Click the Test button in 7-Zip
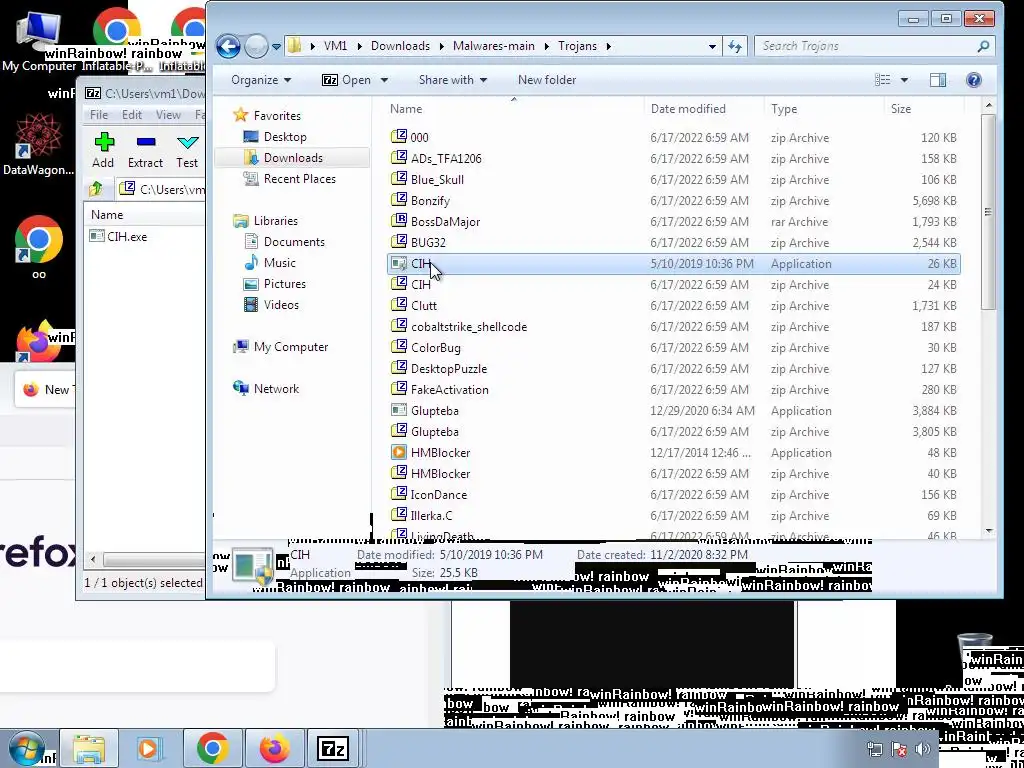 pos(187,151)
